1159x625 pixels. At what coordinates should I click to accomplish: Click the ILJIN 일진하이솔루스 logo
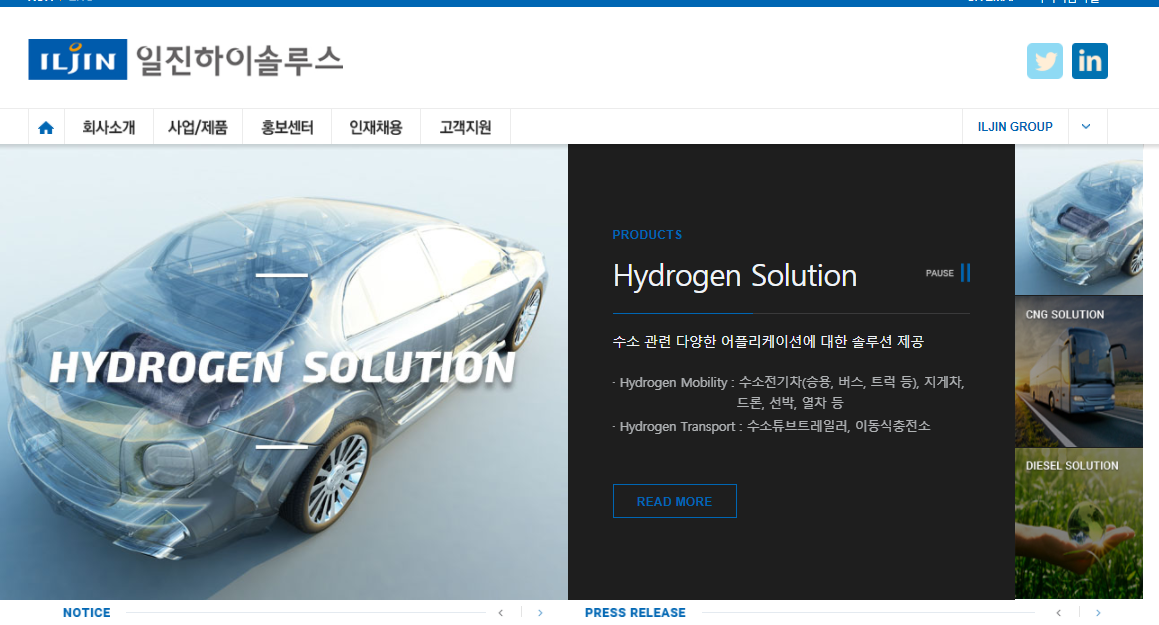click(x=186, y=59)
